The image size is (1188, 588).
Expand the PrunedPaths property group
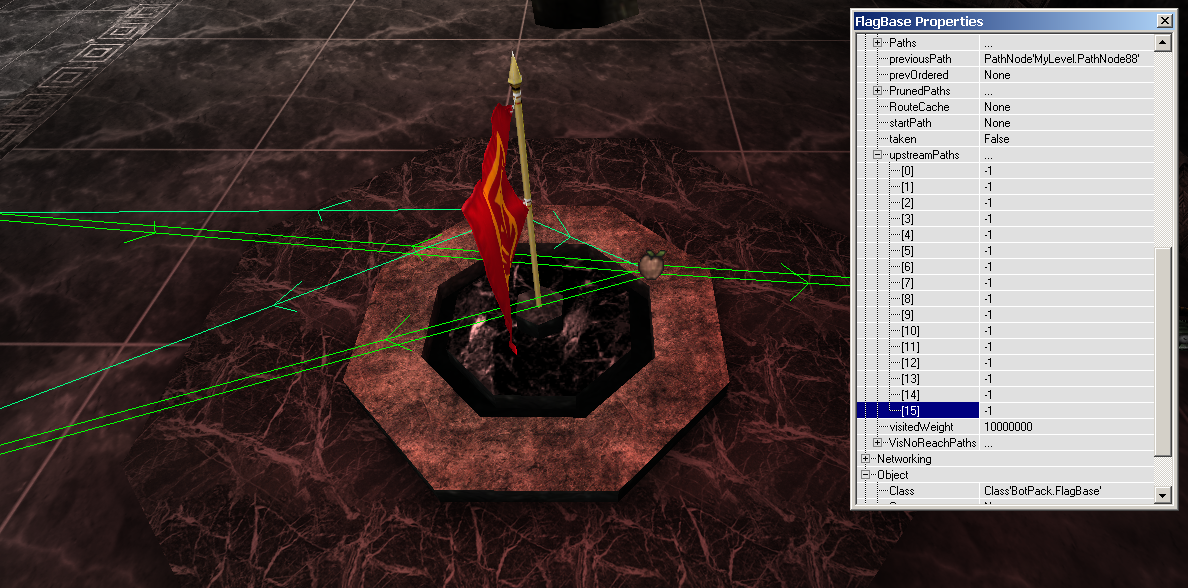pos(878,91)
